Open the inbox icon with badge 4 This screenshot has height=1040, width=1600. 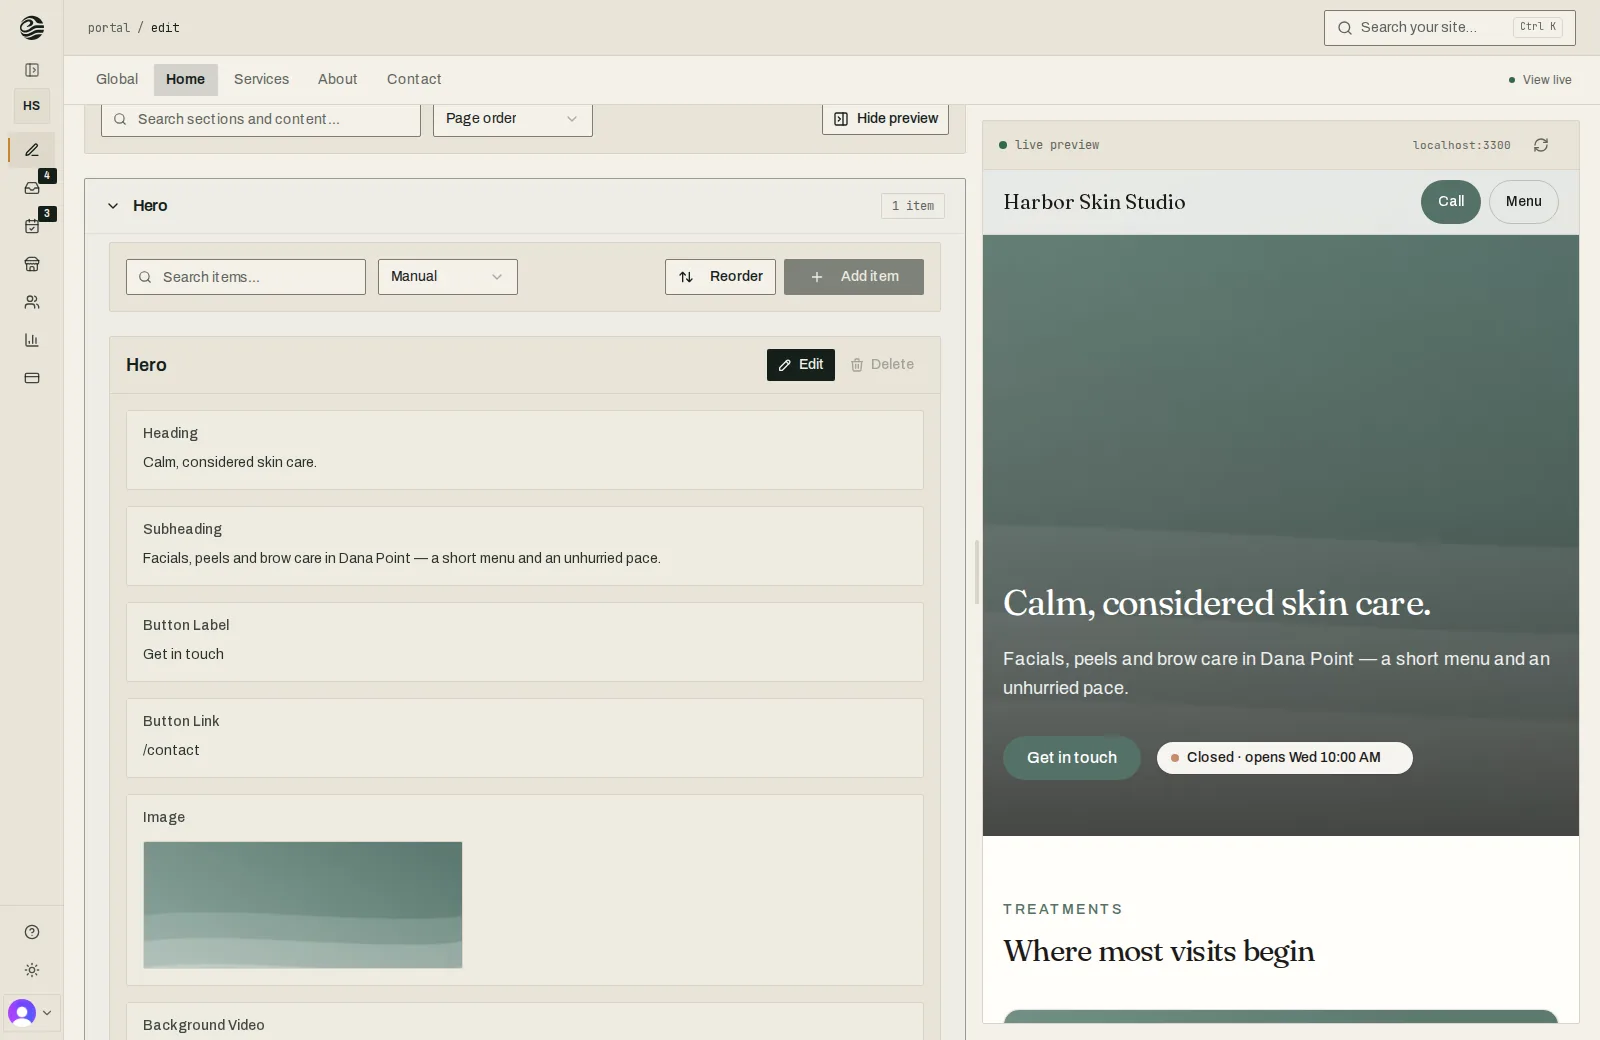[32, 188]
